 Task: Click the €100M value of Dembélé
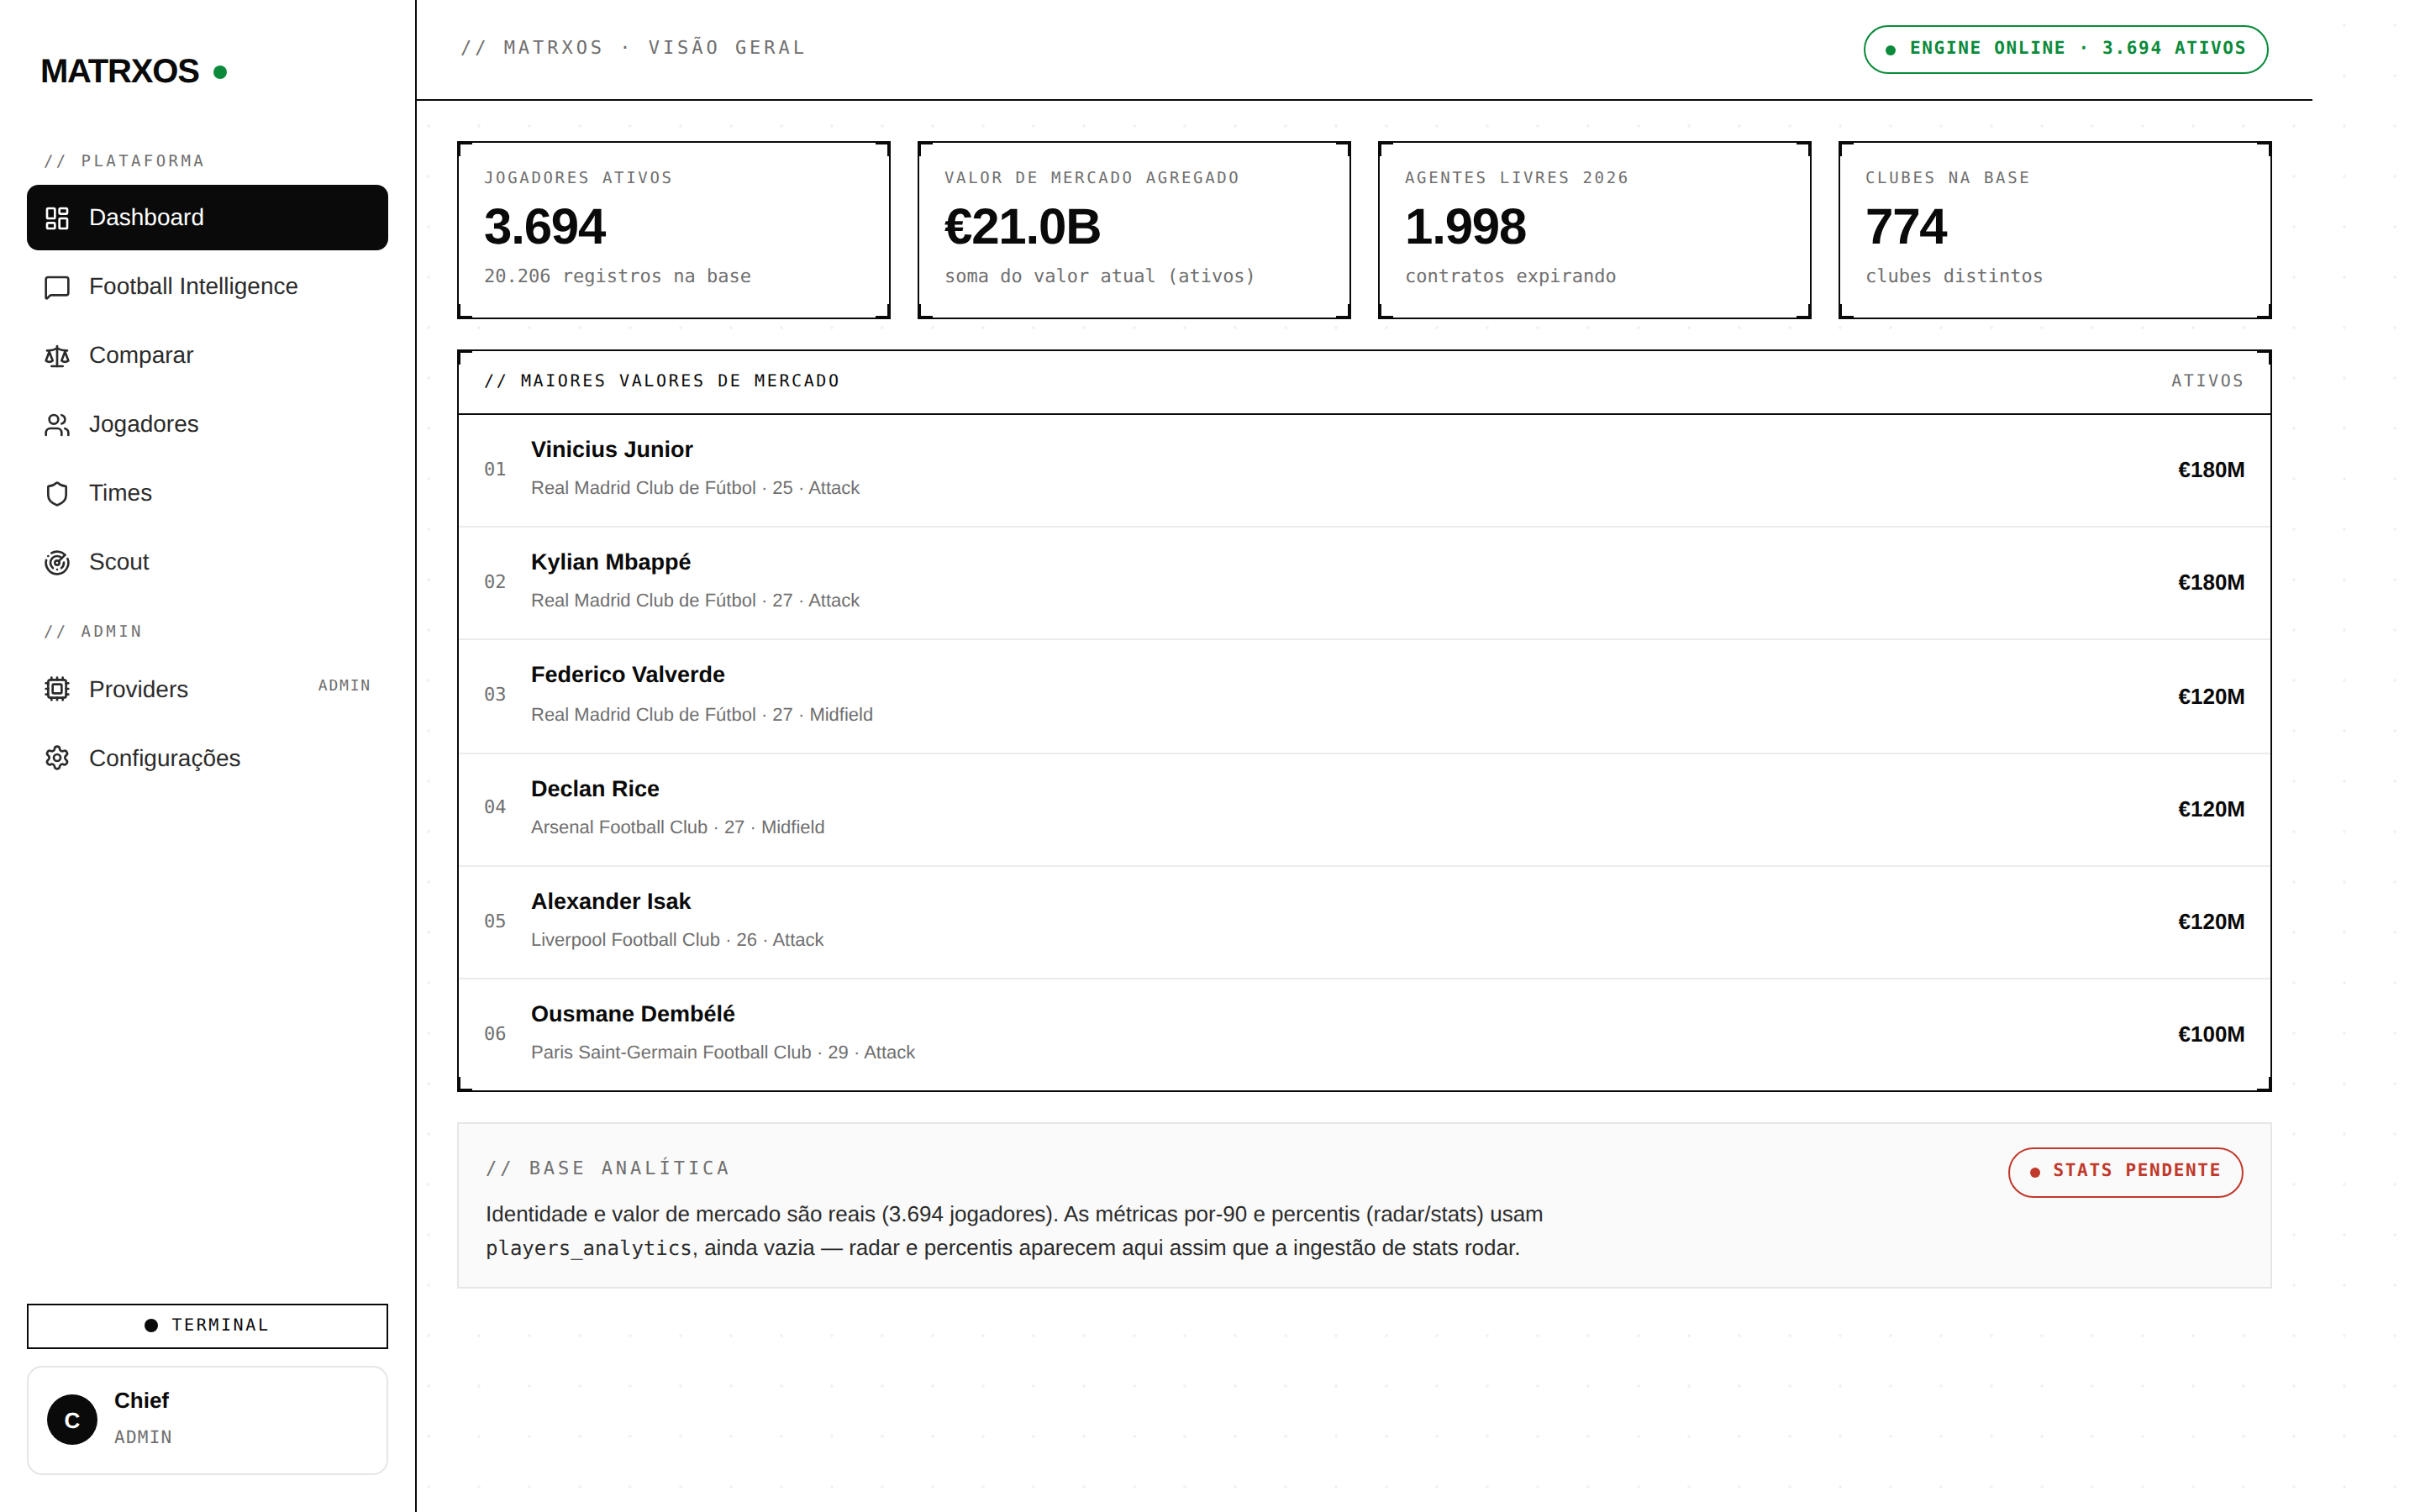(2211, 1035)
